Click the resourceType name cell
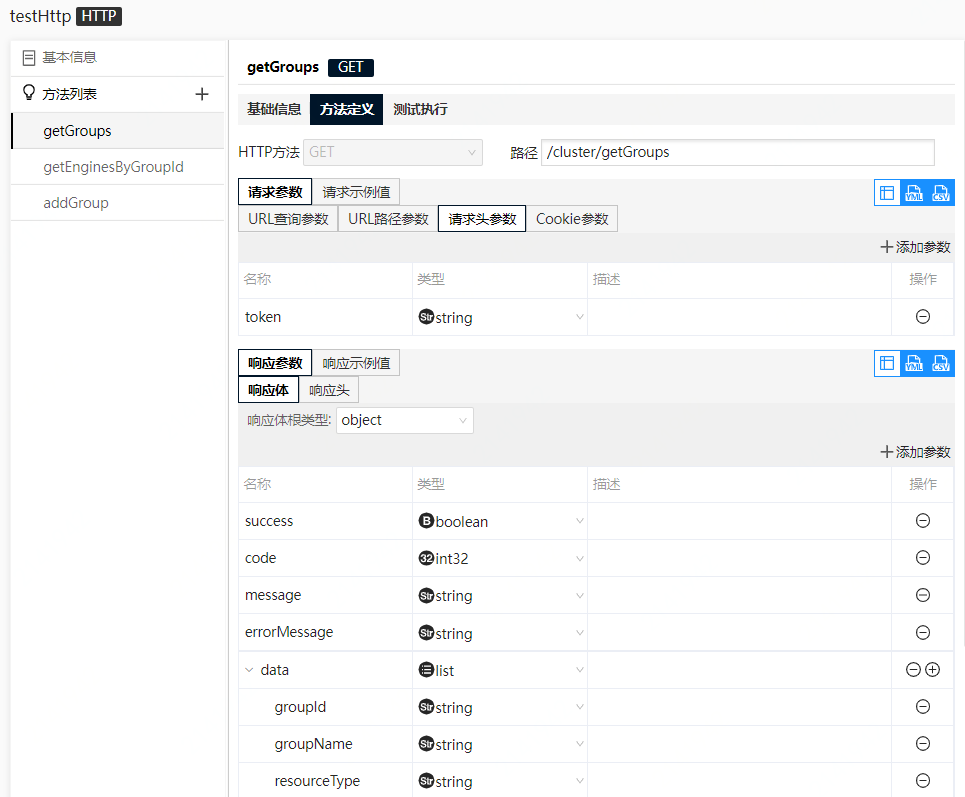Image resolution: width=965 pixels, height=797 pixels. (325, 781)
